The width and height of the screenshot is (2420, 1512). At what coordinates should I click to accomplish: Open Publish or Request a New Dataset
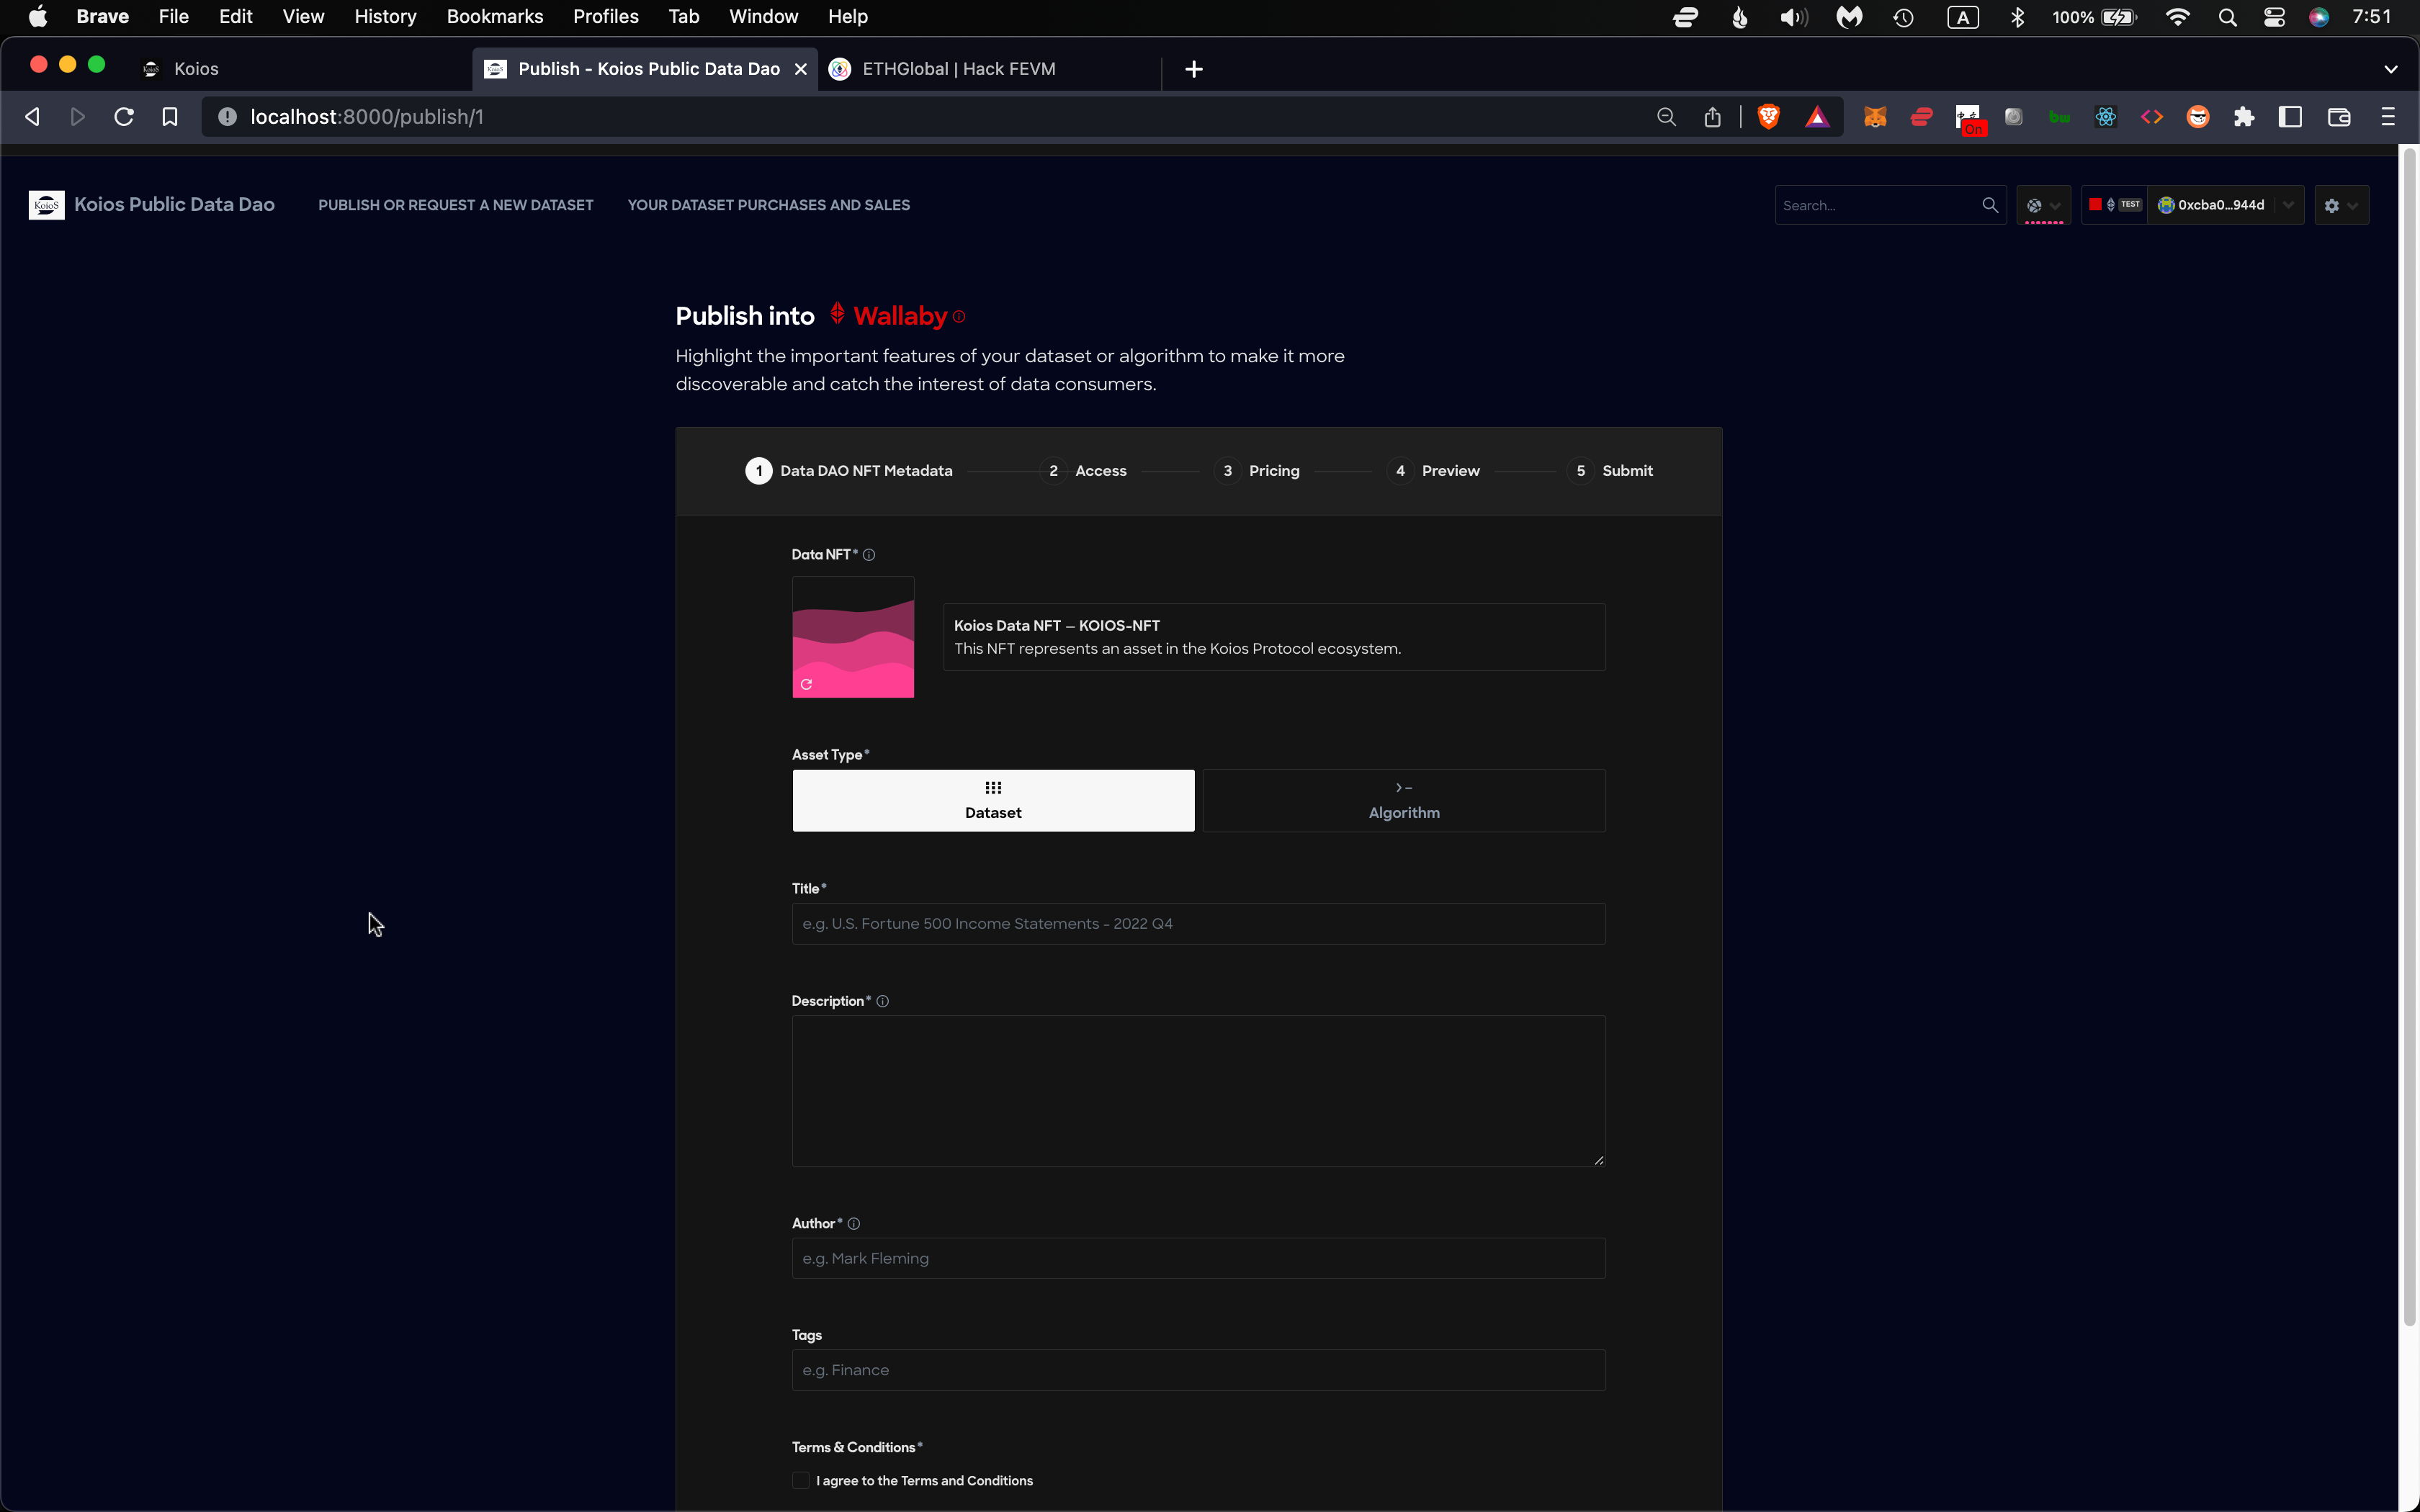point(456,205)
